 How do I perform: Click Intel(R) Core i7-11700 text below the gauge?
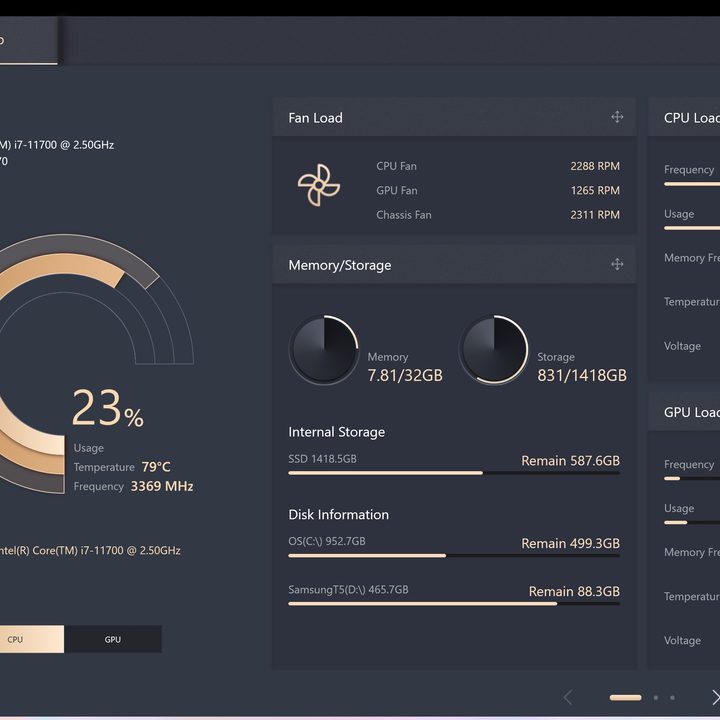[90, 550]
